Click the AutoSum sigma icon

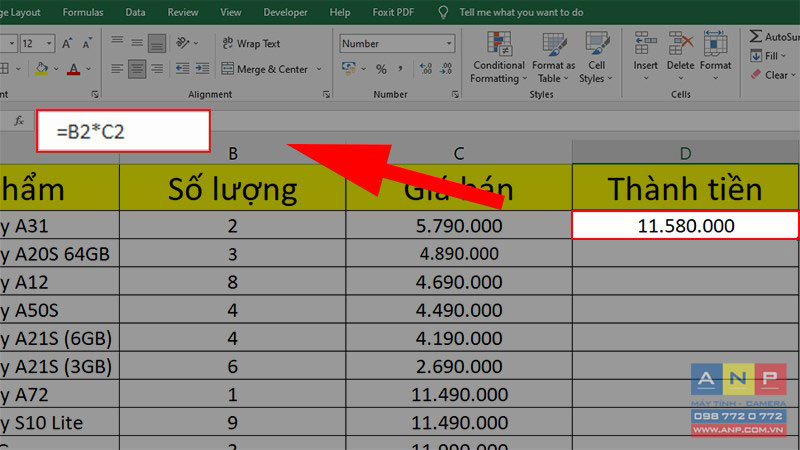(756, 36)
